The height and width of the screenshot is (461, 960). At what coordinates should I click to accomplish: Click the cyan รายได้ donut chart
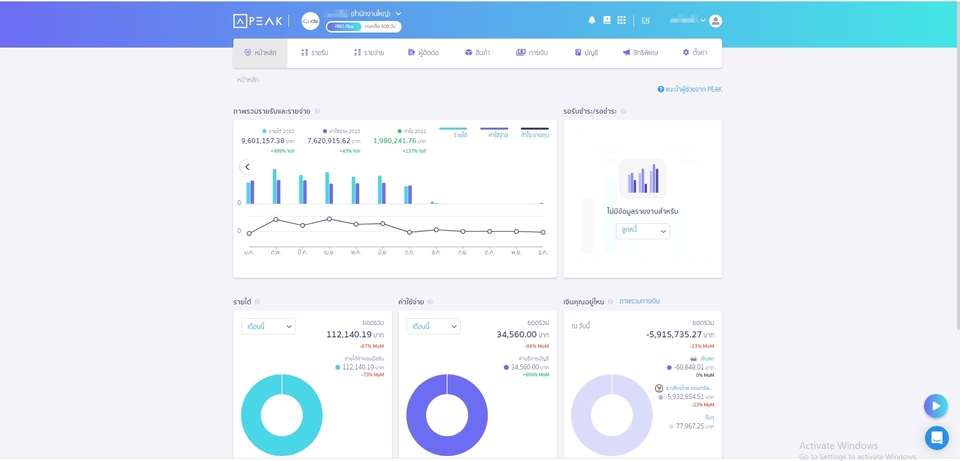[x=282, y=415]
